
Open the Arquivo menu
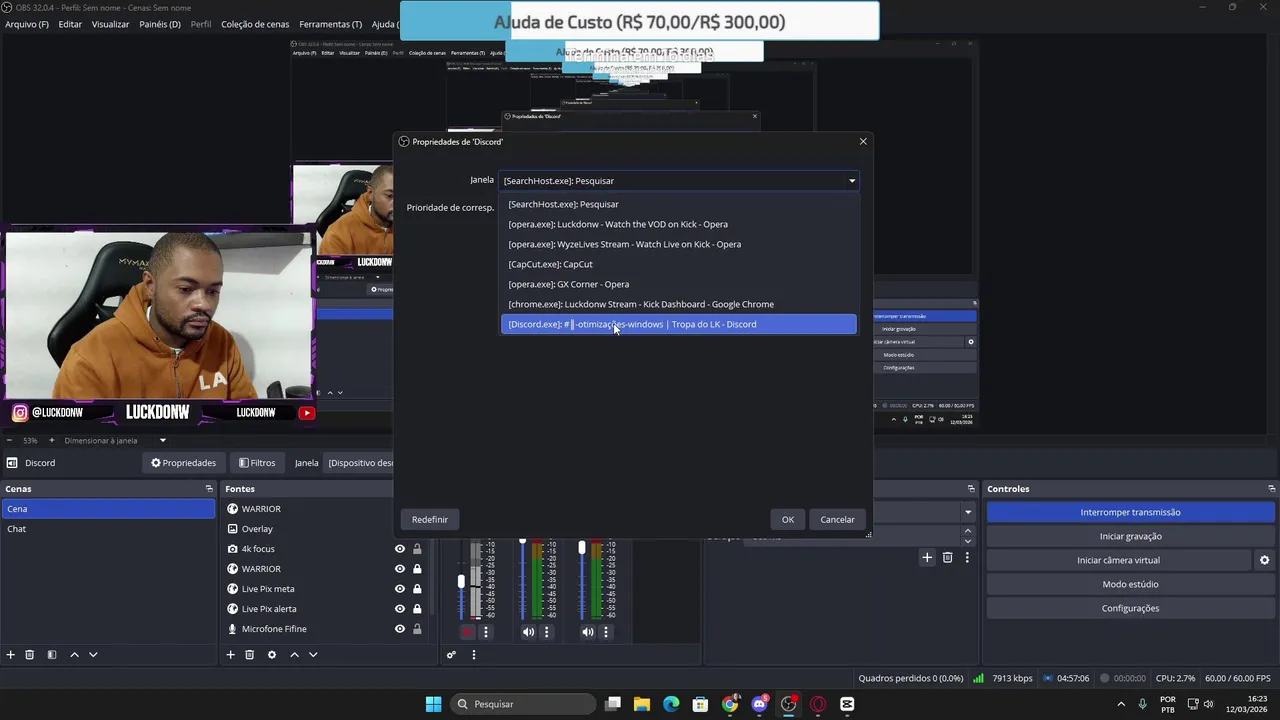27,24
